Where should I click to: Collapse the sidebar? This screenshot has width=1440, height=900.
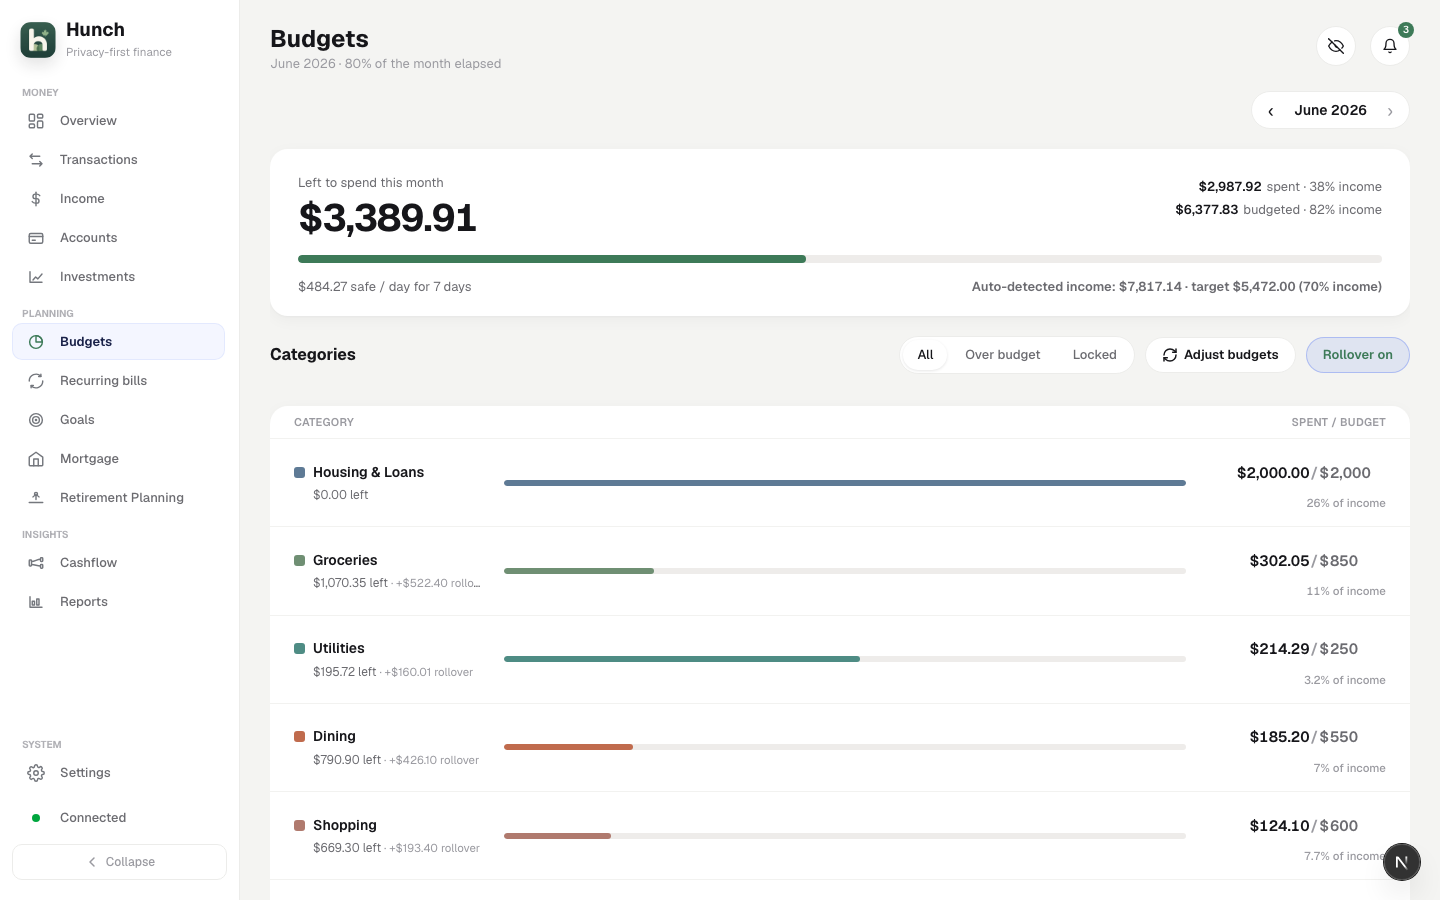[119, 862]
